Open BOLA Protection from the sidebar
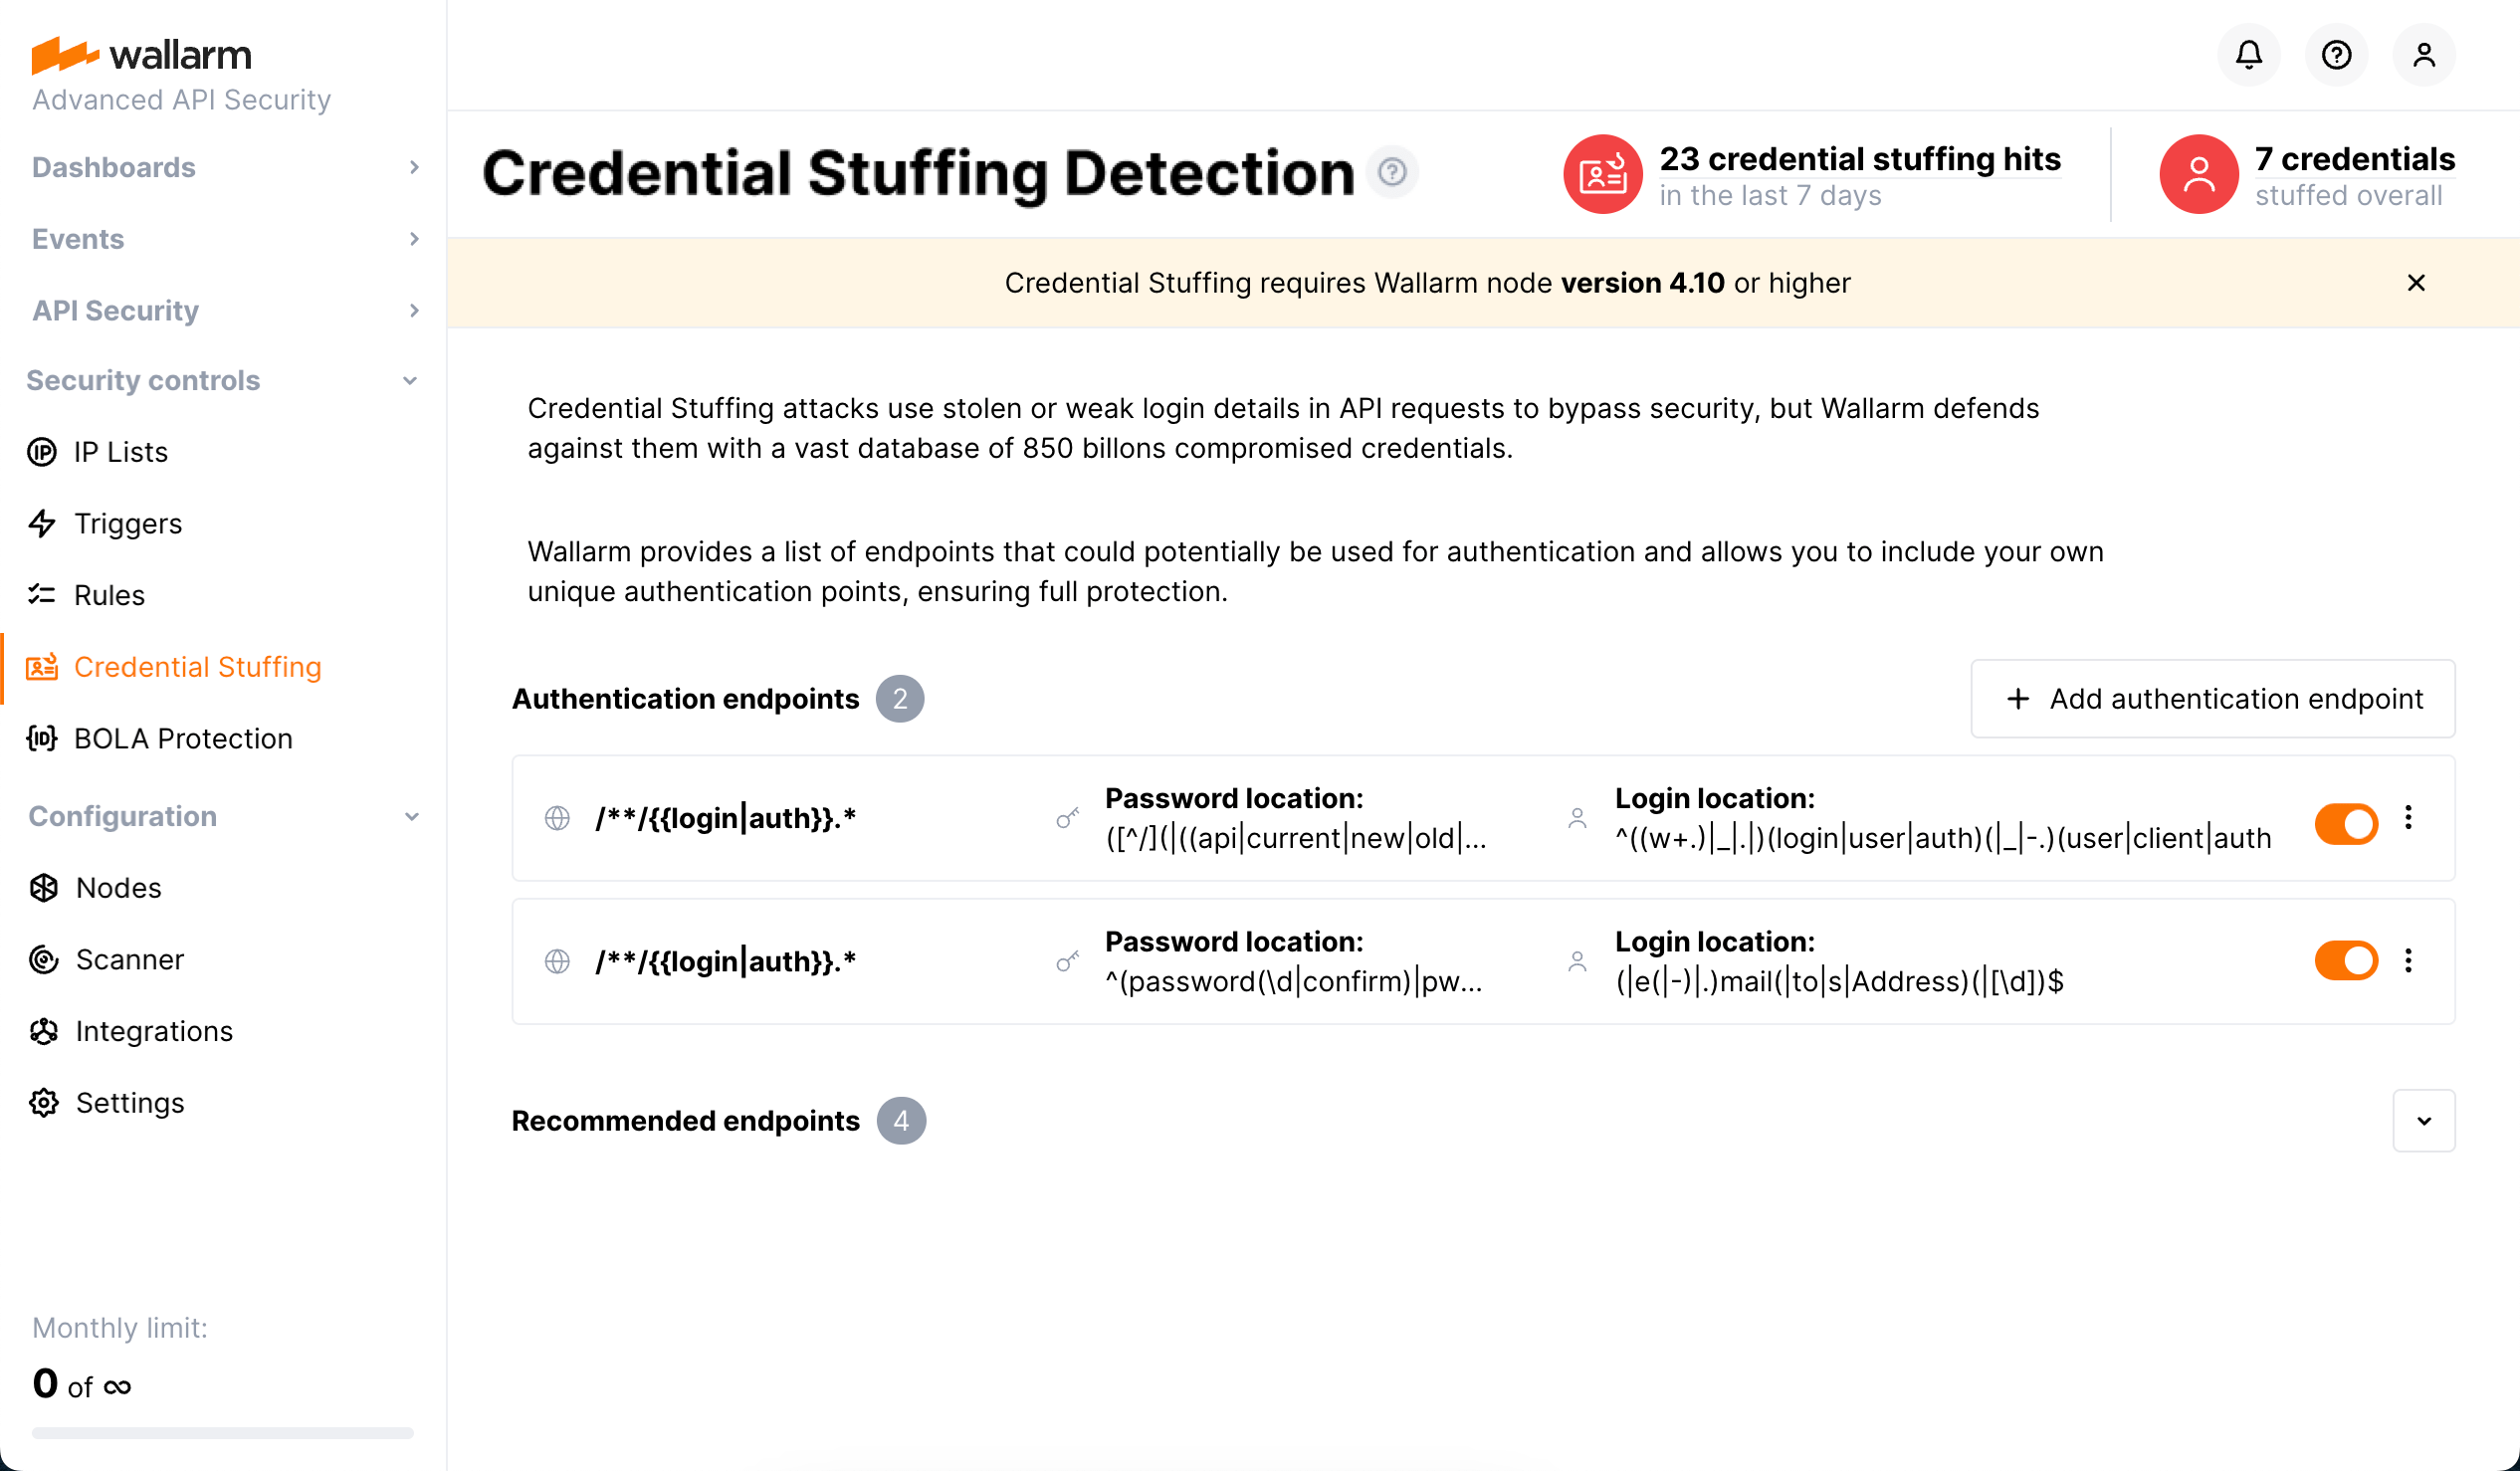 (x=183, y=738)
